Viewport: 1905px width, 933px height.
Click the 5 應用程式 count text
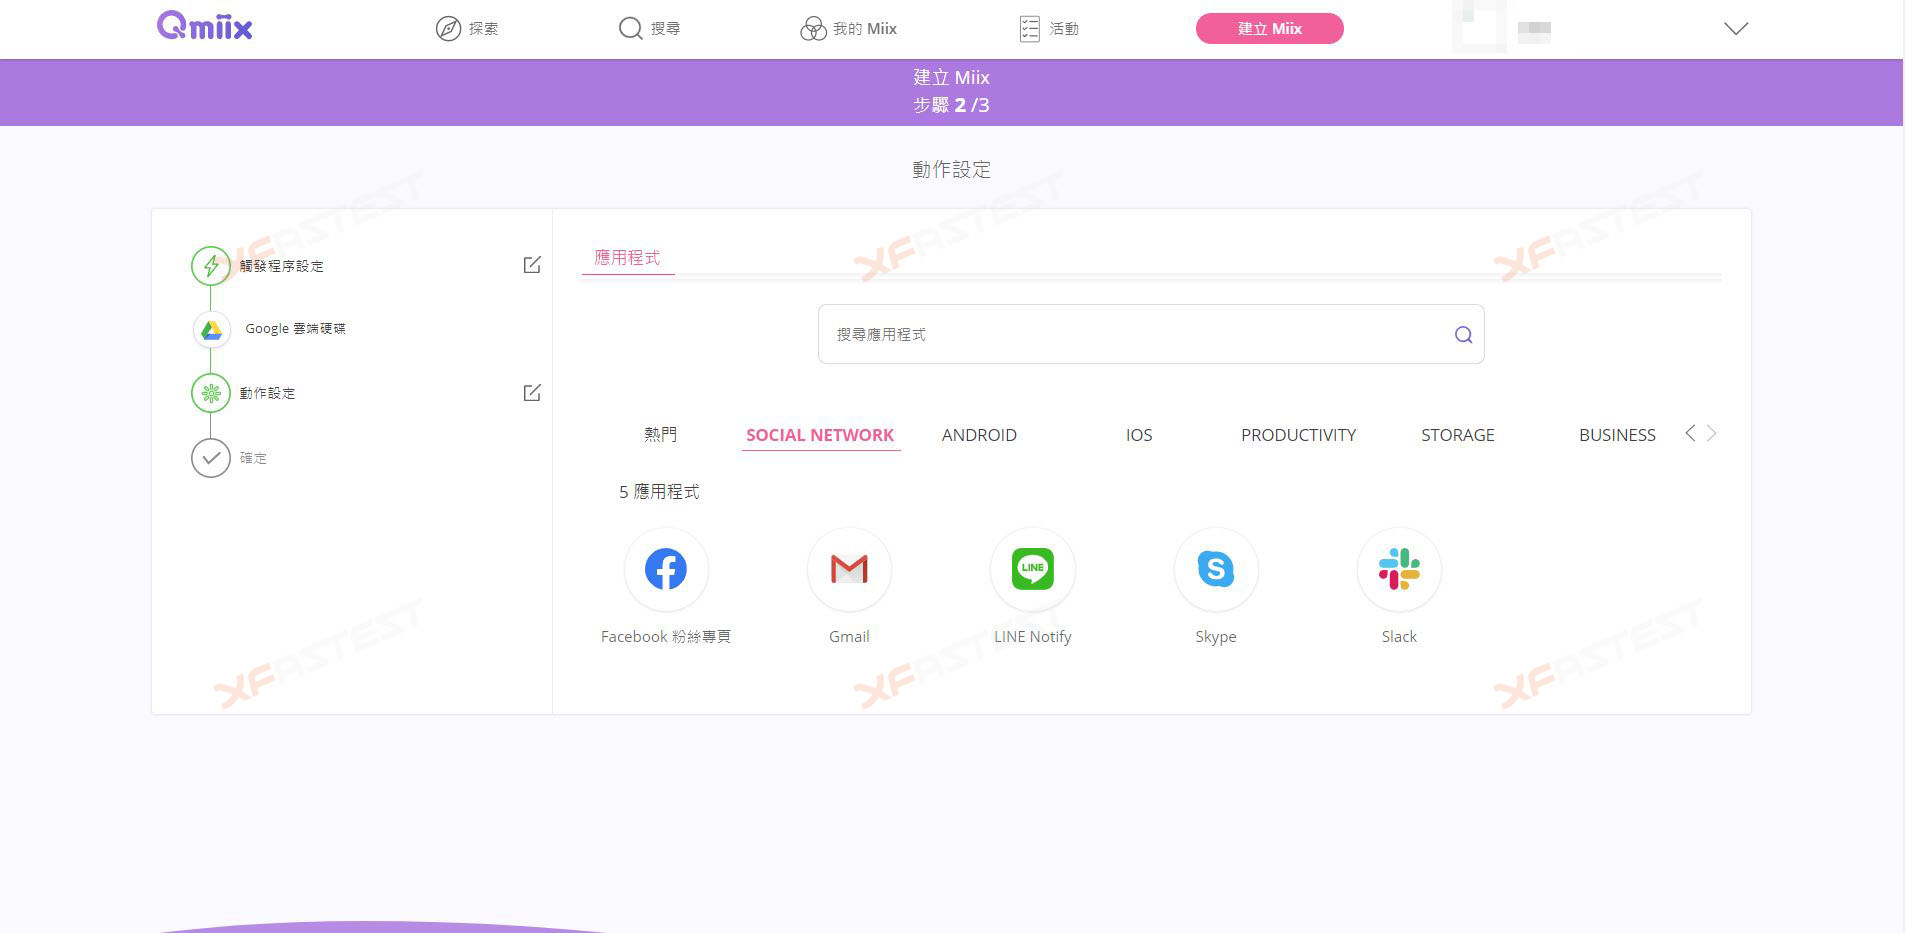(x=659, y=492)
